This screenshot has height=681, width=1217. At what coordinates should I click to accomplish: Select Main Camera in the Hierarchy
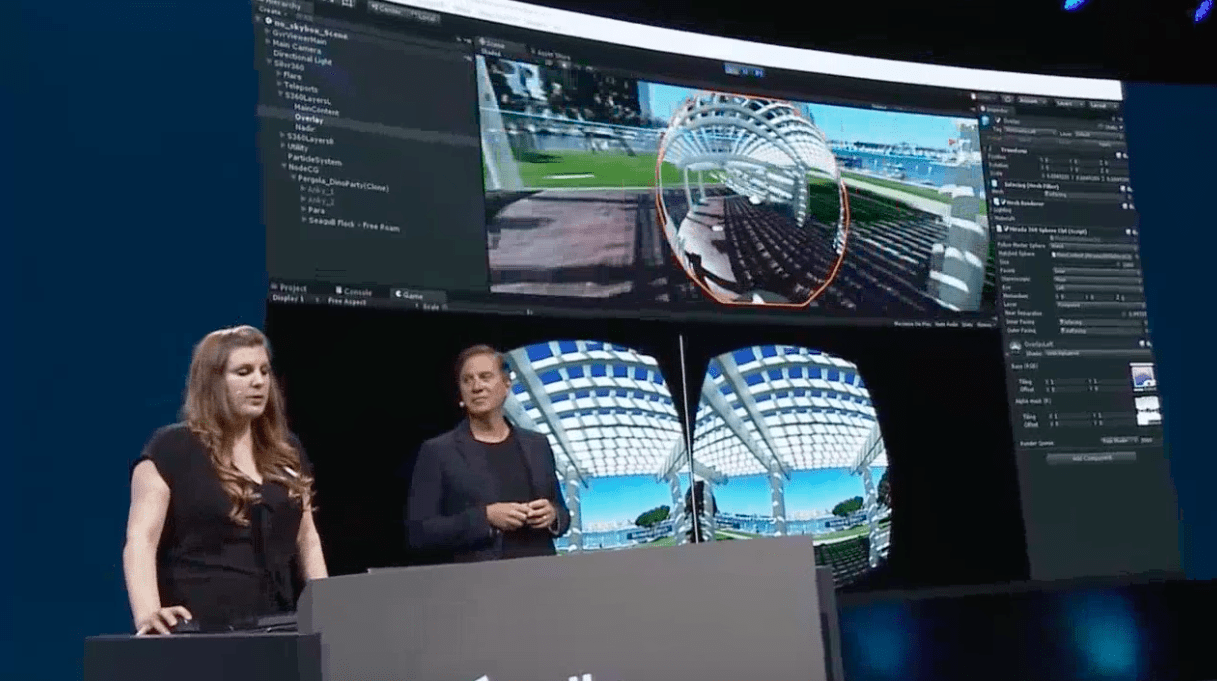click(296, 43)
